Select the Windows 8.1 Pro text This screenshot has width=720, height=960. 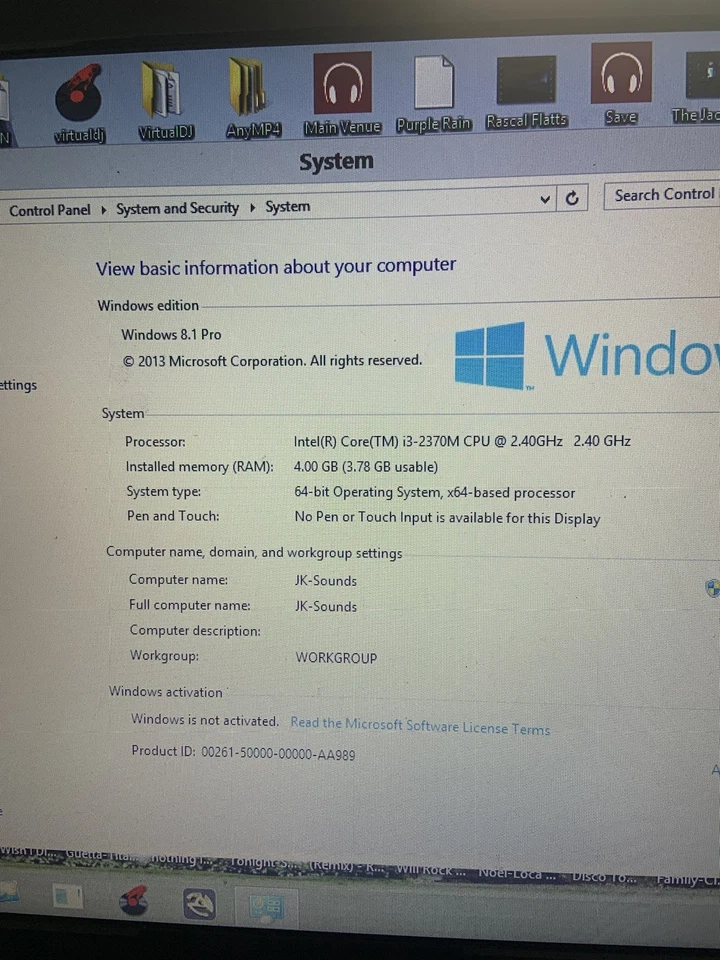coord(171,334)
